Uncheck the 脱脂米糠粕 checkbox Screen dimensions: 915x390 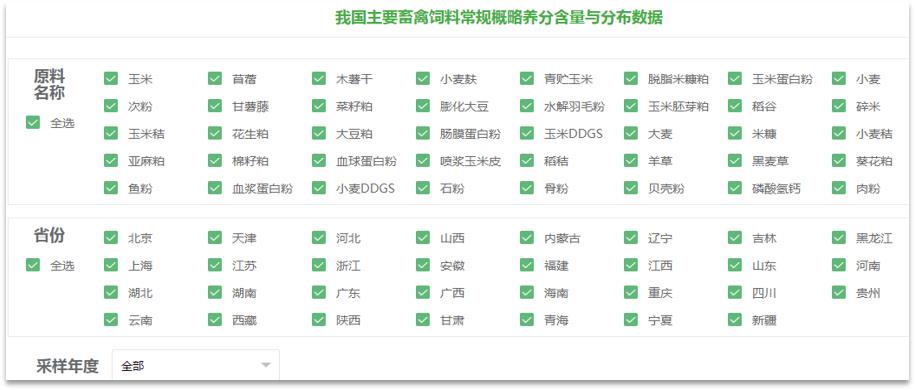[631, 78]
